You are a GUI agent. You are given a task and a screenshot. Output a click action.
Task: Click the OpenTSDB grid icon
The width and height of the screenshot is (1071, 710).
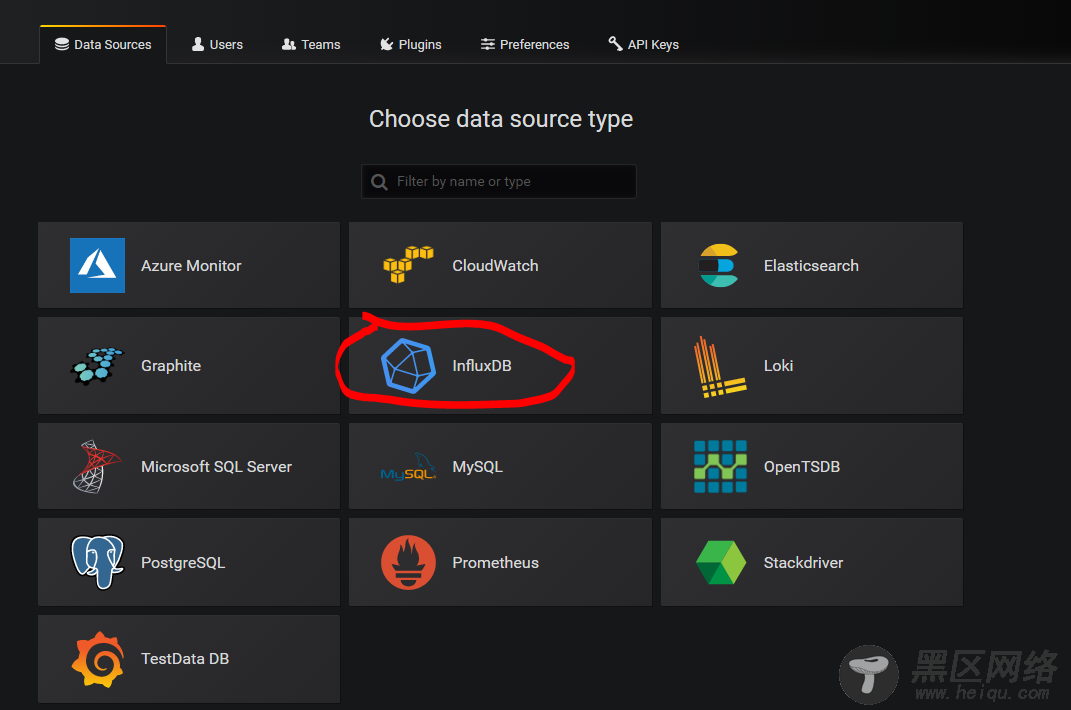720,466
